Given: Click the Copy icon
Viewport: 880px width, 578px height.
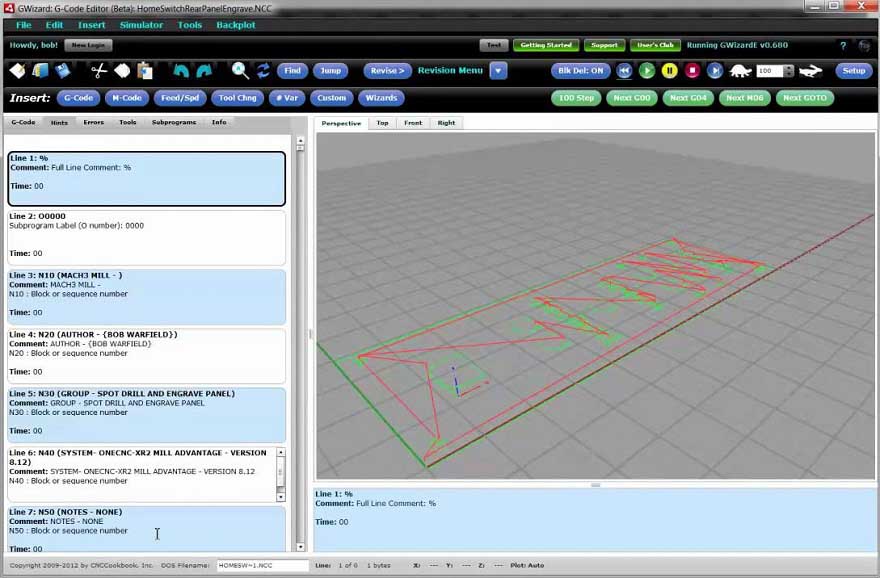Looking at the screenshot, I should click(122, 71).
